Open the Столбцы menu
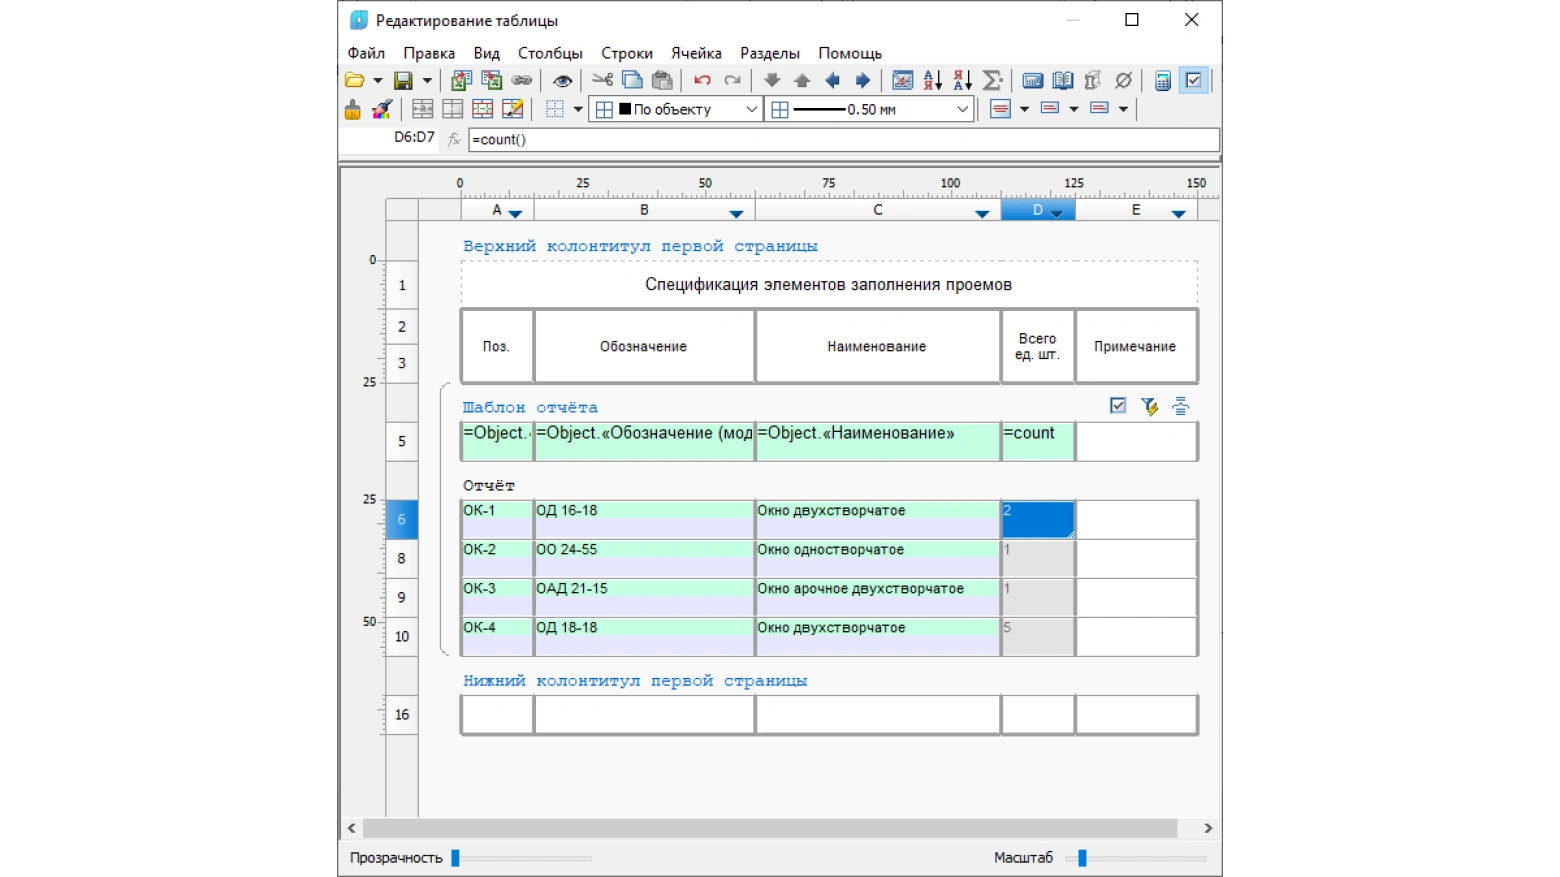The image size is (1560, 877). pos(550,53)
